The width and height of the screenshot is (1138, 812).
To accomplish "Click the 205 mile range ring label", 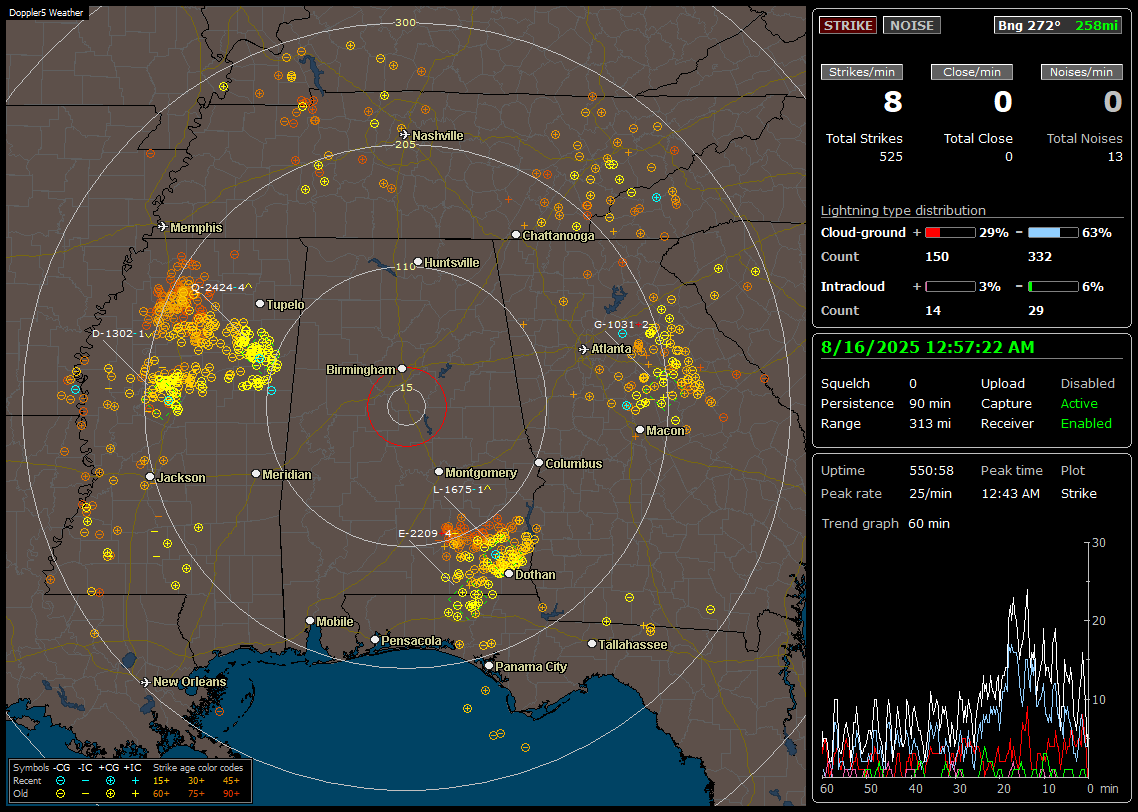I will pos(405,144).
